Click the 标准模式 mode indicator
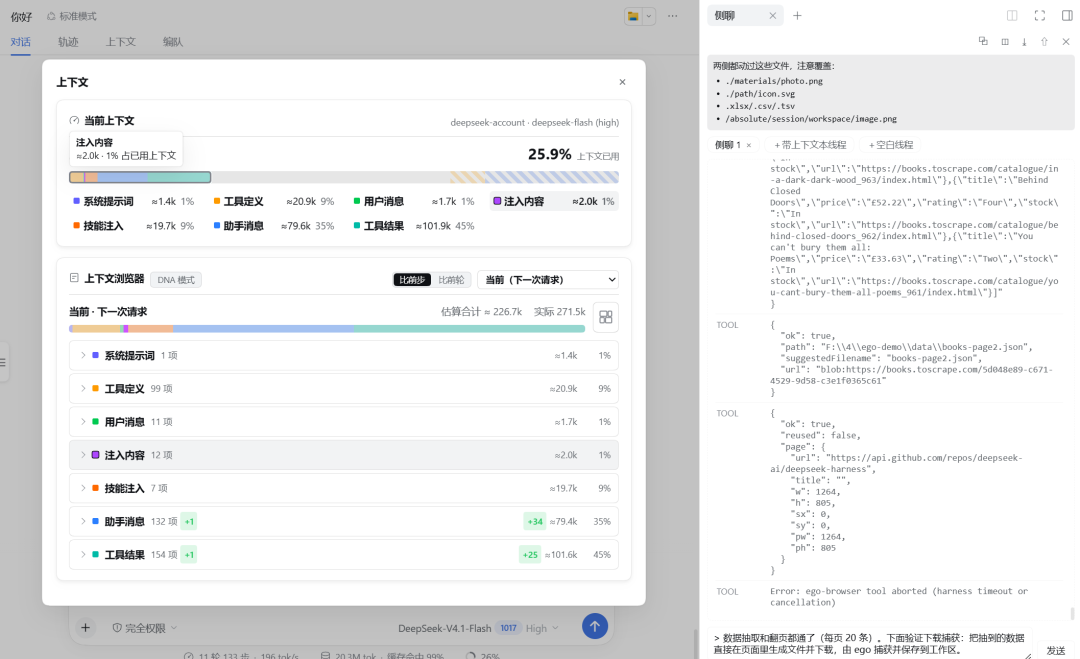This screenshot has width=1080, height=659. pyautogui.click(x=72, y=16)
